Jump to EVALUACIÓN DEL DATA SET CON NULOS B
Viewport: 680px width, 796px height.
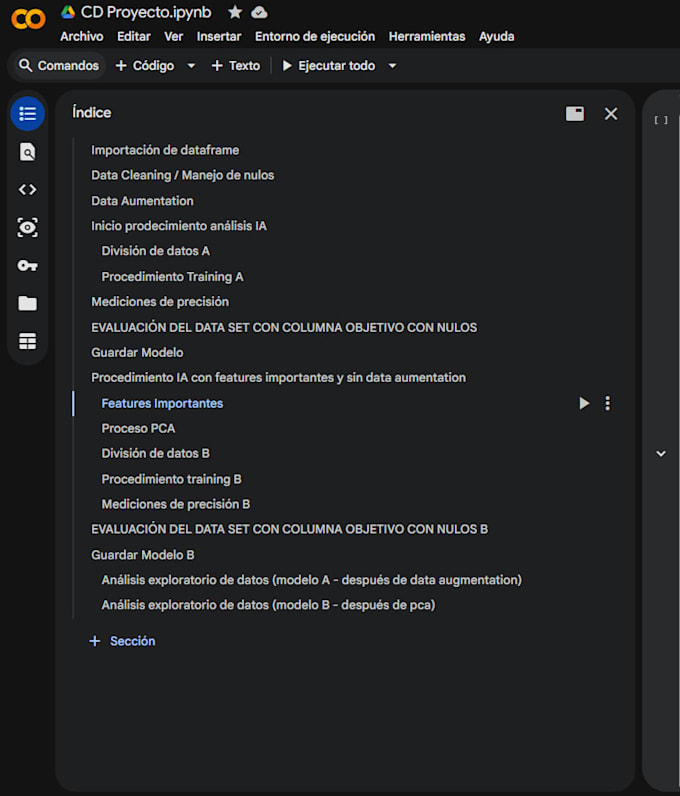pos(289,529)
